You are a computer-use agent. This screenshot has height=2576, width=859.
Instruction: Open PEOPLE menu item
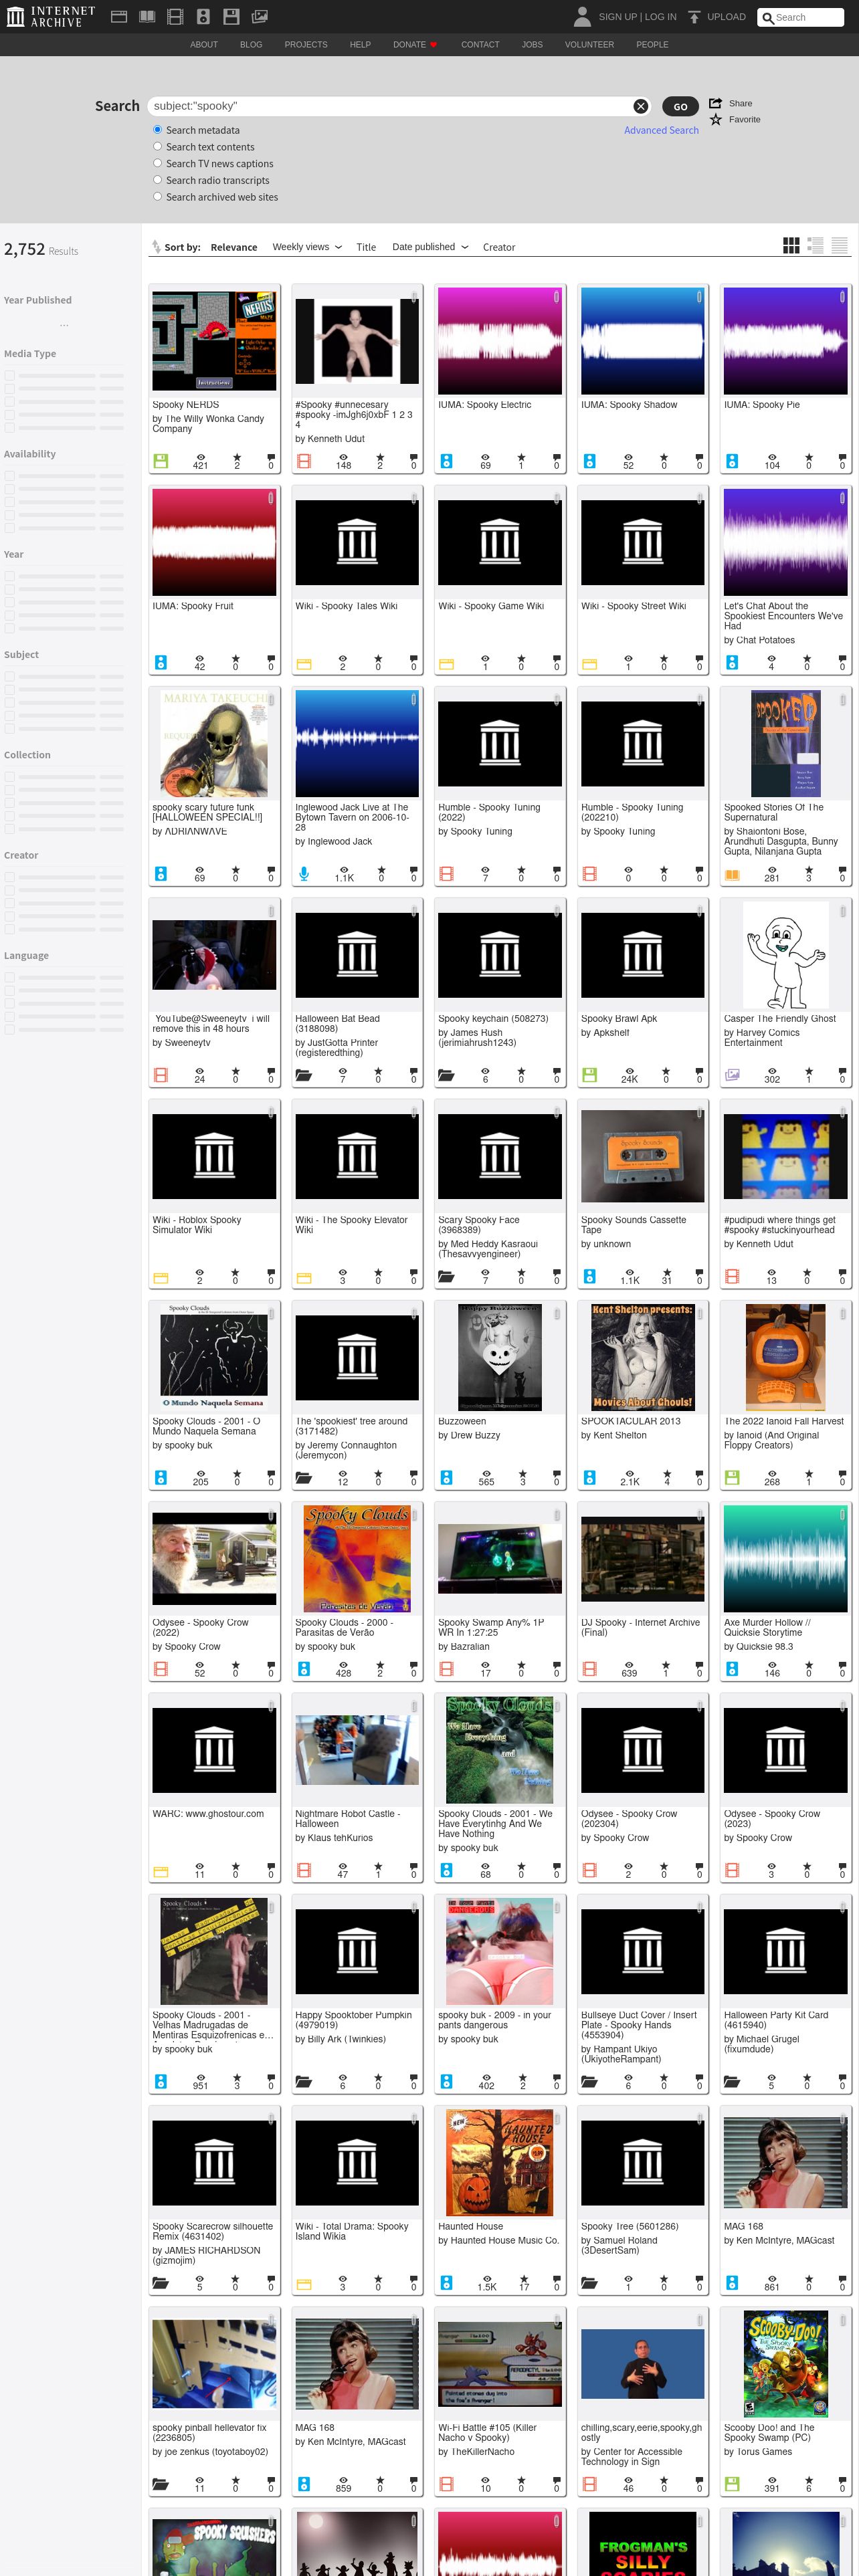(652, 45)
